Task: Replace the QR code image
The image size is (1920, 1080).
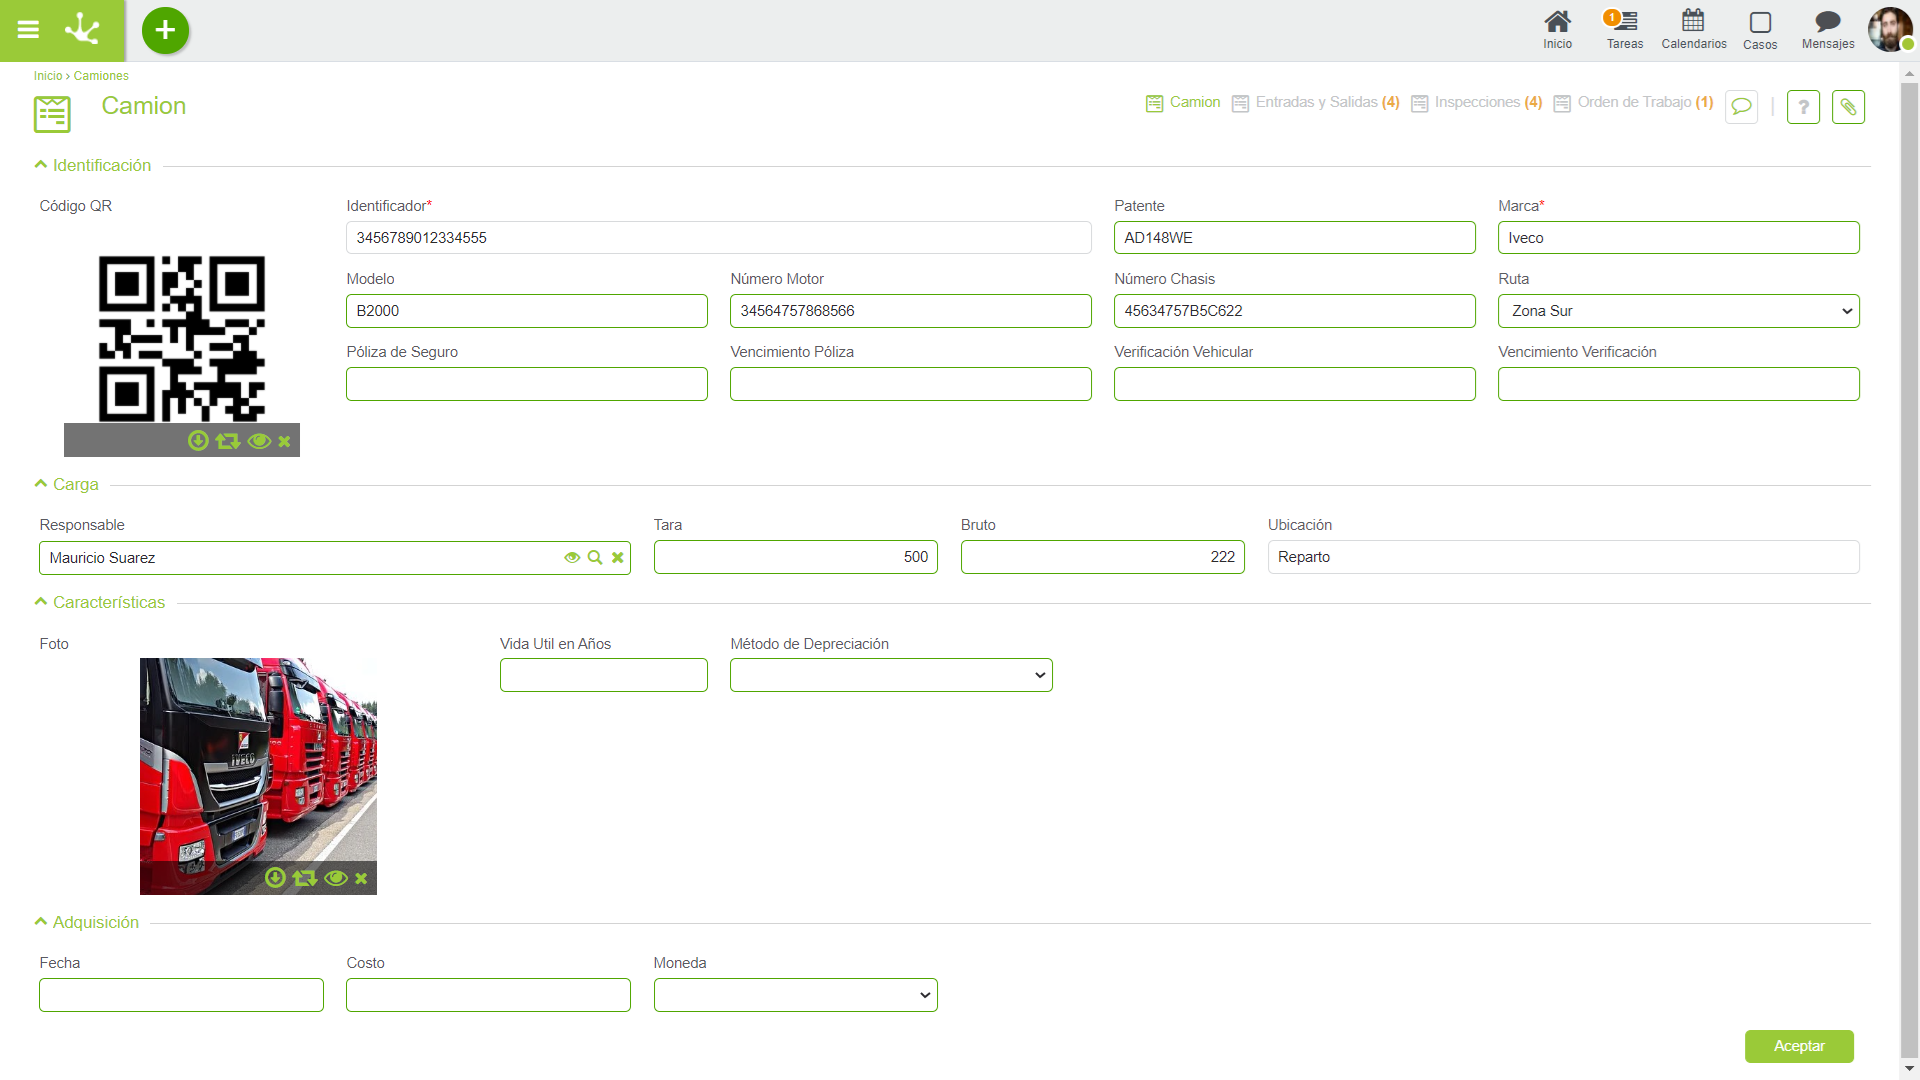Action: (228, 441)
